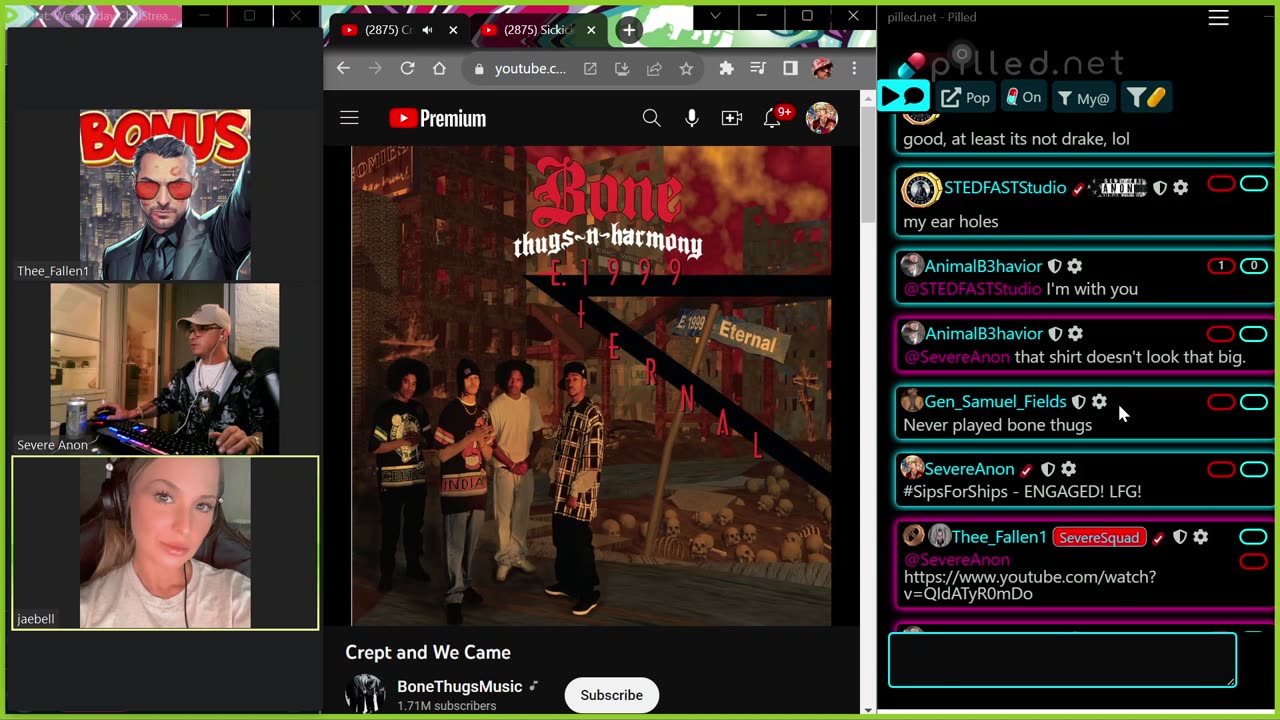The width and height of the screenshot is (1280, 720).
Task: Click red pill showing 1 count
Action: click(x=1221, y=266)
